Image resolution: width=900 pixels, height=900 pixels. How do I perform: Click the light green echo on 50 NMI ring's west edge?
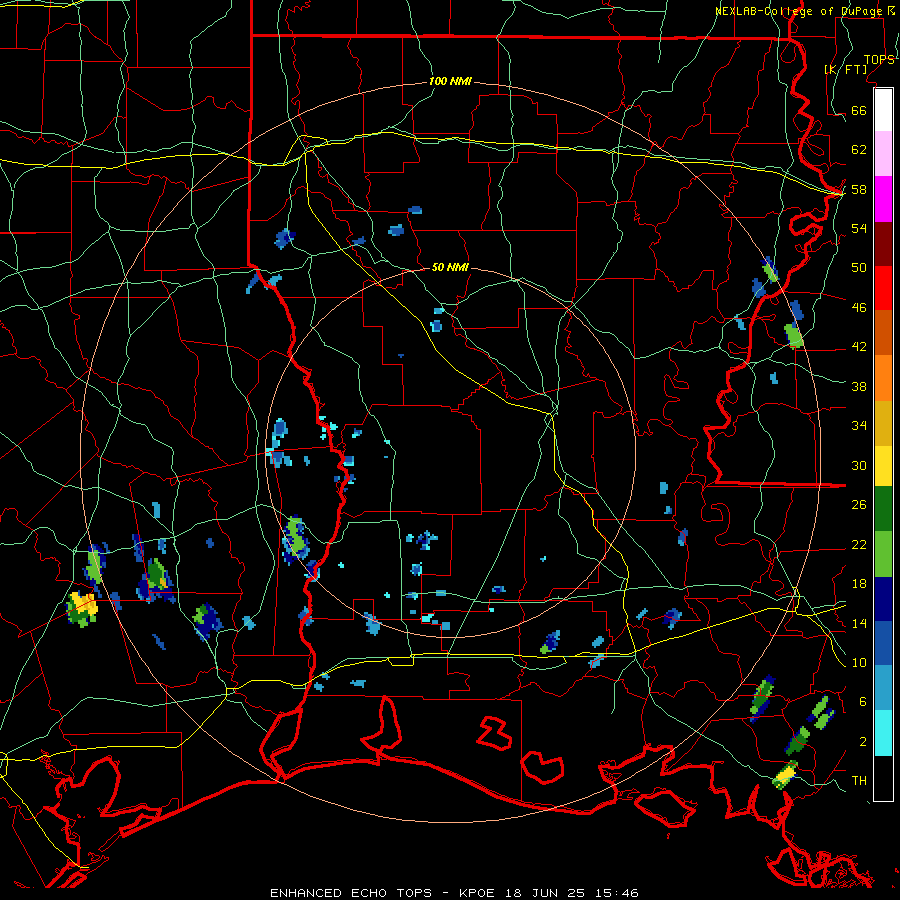coord(296,536)
